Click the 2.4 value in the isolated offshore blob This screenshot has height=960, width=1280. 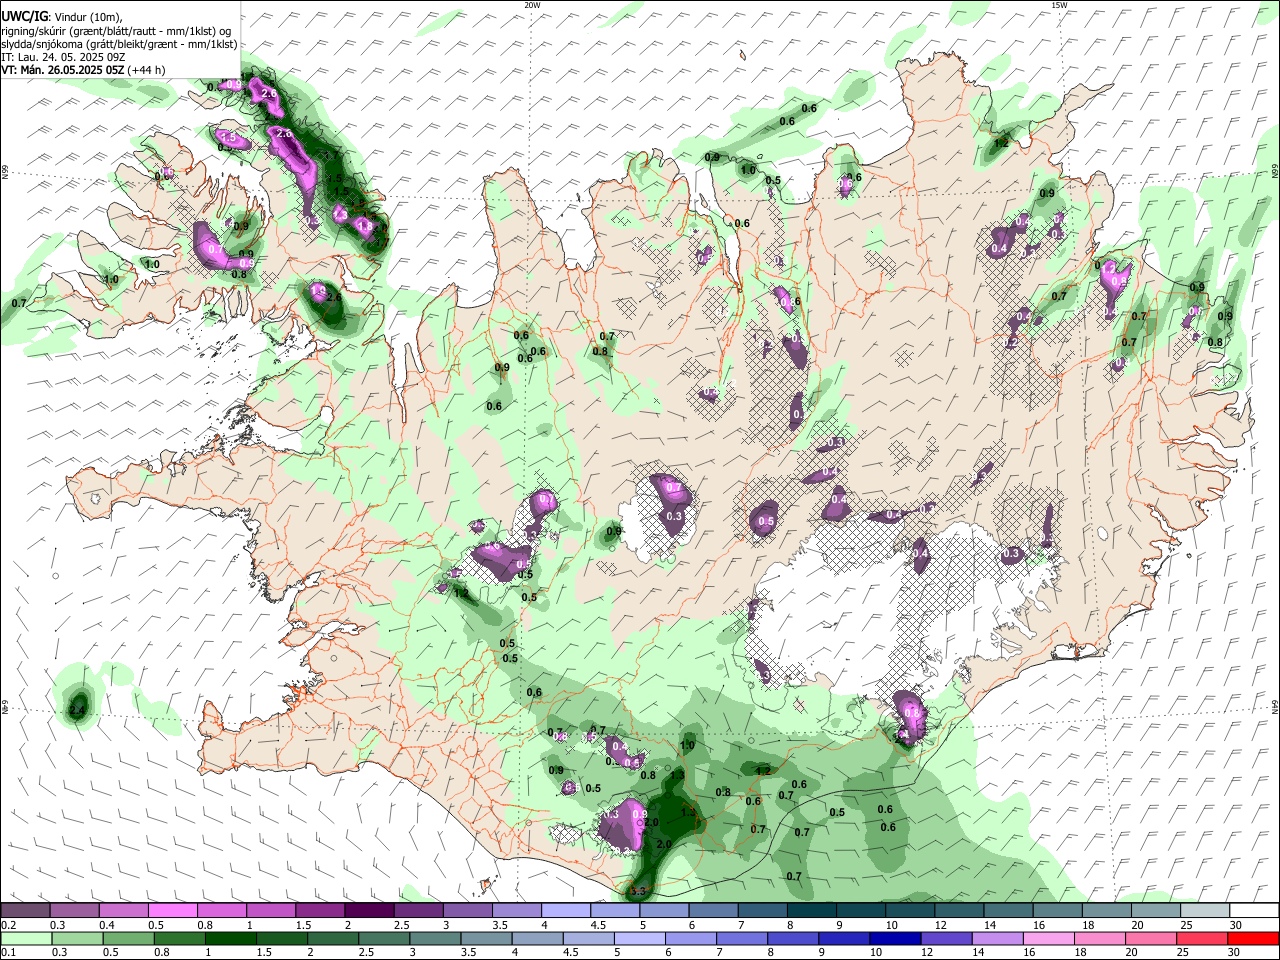78,710
